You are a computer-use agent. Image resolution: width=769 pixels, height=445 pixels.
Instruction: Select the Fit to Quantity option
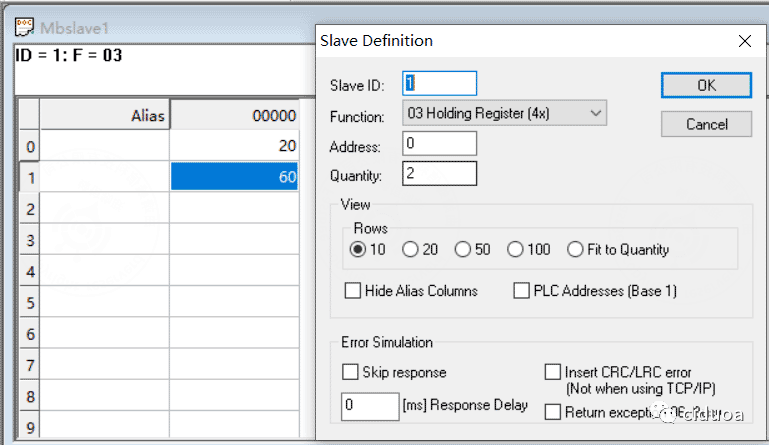point(575,250)
